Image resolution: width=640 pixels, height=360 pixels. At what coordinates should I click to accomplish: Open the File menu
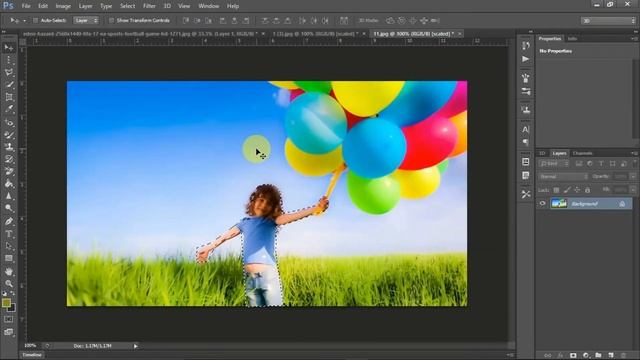(26, 6)
